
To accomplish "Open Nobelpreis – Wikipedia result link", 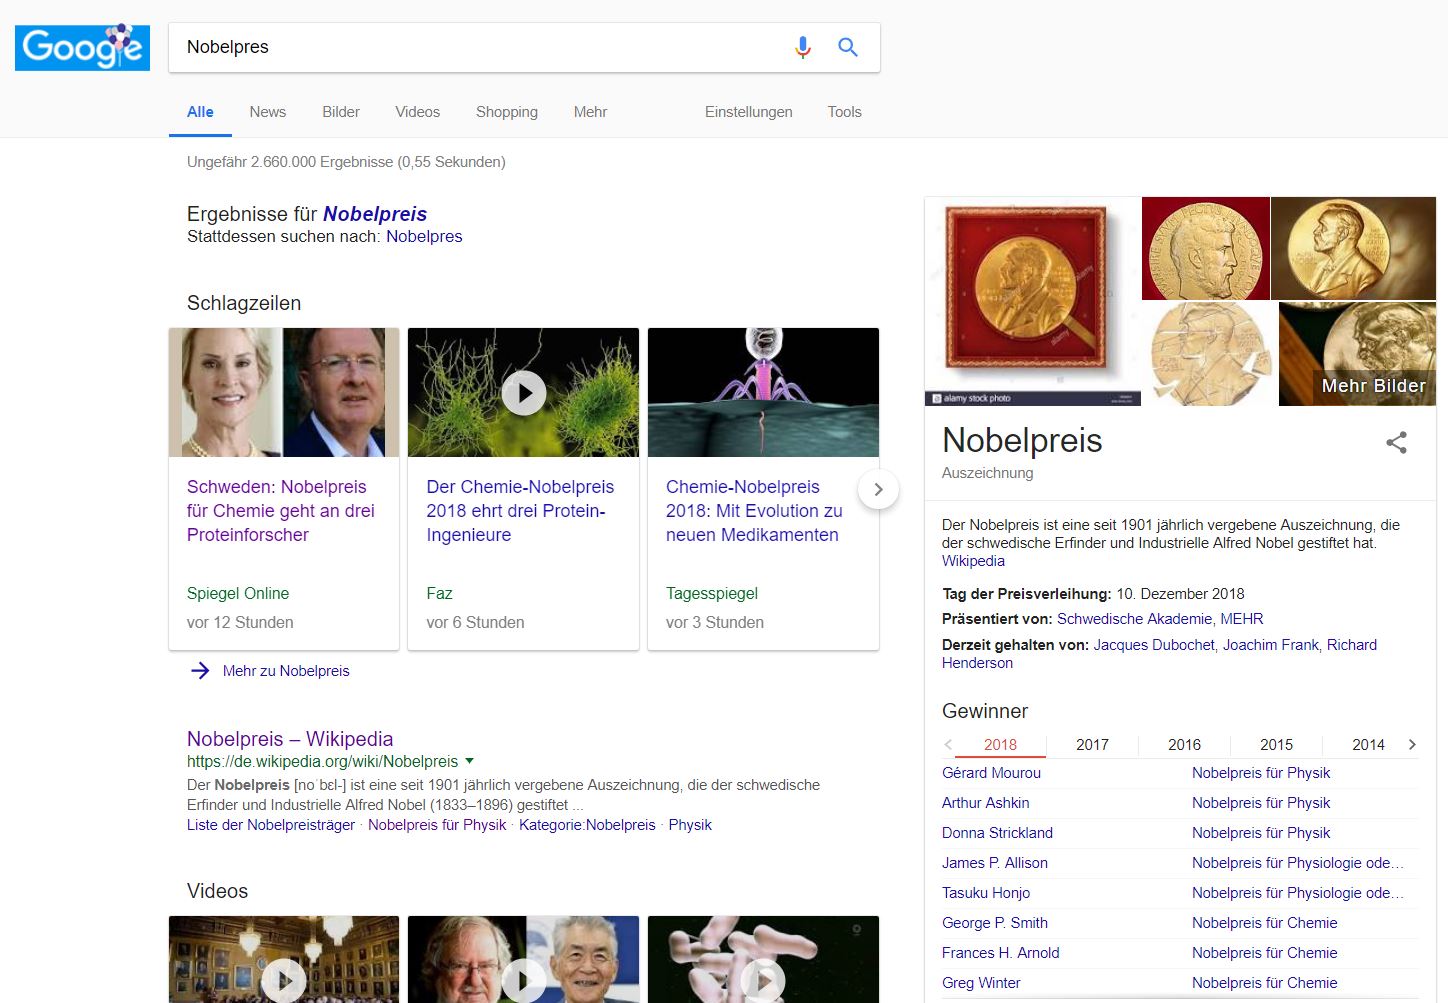I will [290, 739].
